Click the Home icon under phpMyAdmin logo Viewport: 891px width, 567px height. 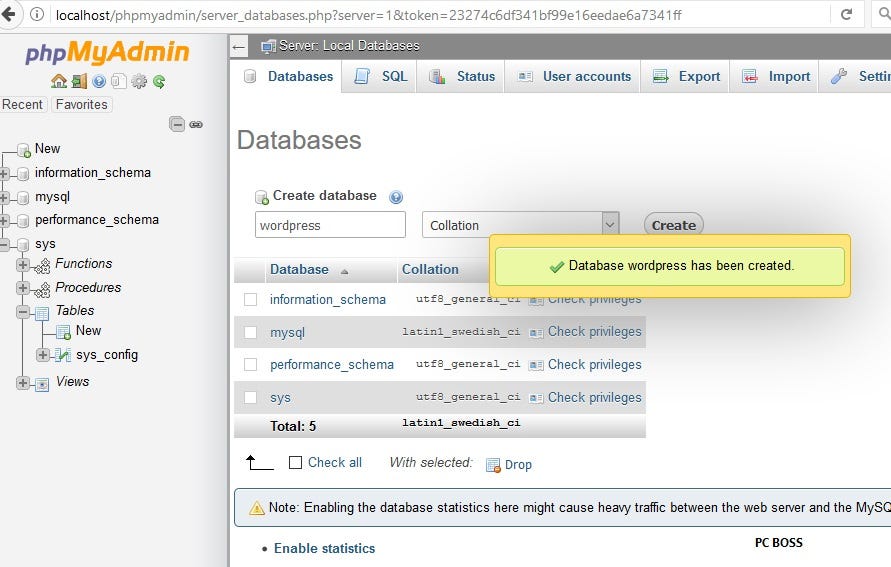tap(59, 81)
